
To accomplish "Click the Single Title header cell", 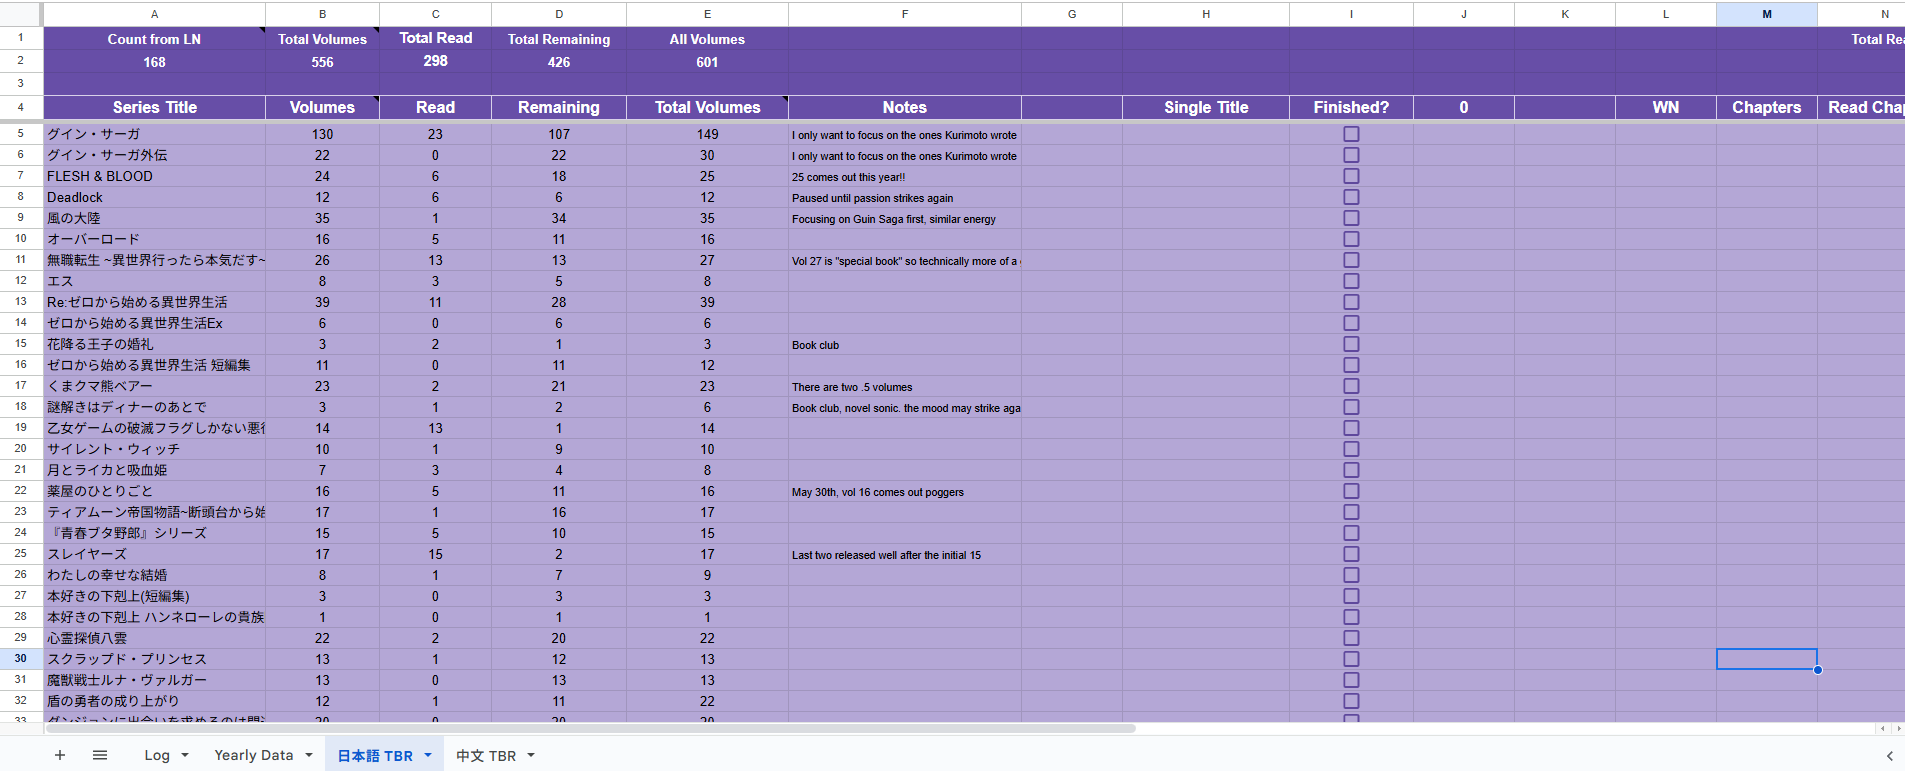I will (1206, 107).
